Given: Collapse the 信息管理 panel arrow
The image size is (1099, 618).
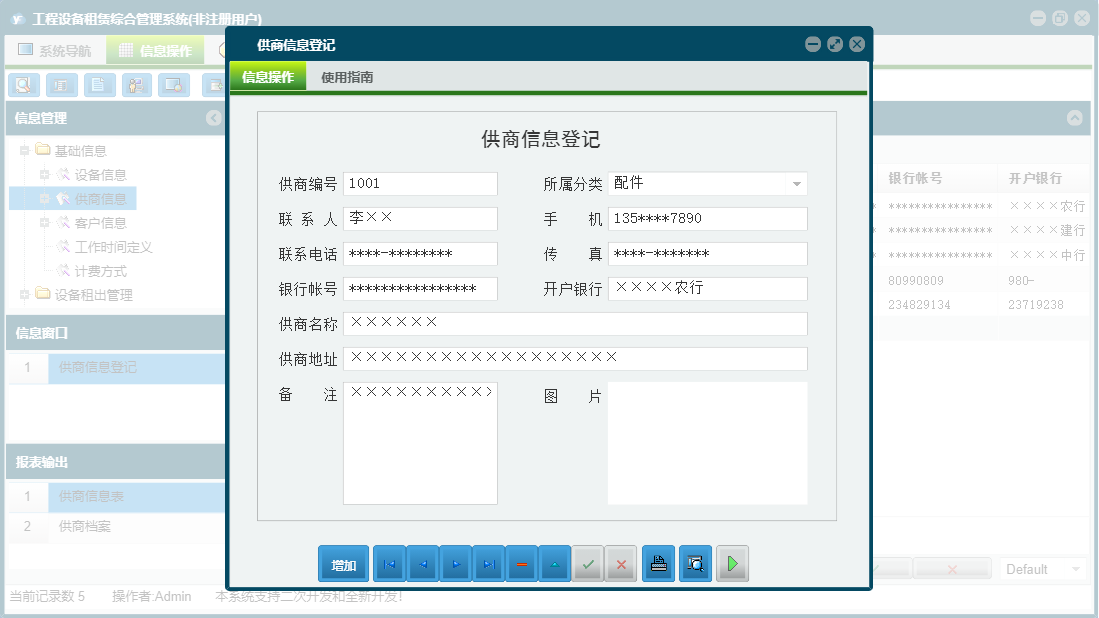Looking at the screenshot, I should [214, 118].
